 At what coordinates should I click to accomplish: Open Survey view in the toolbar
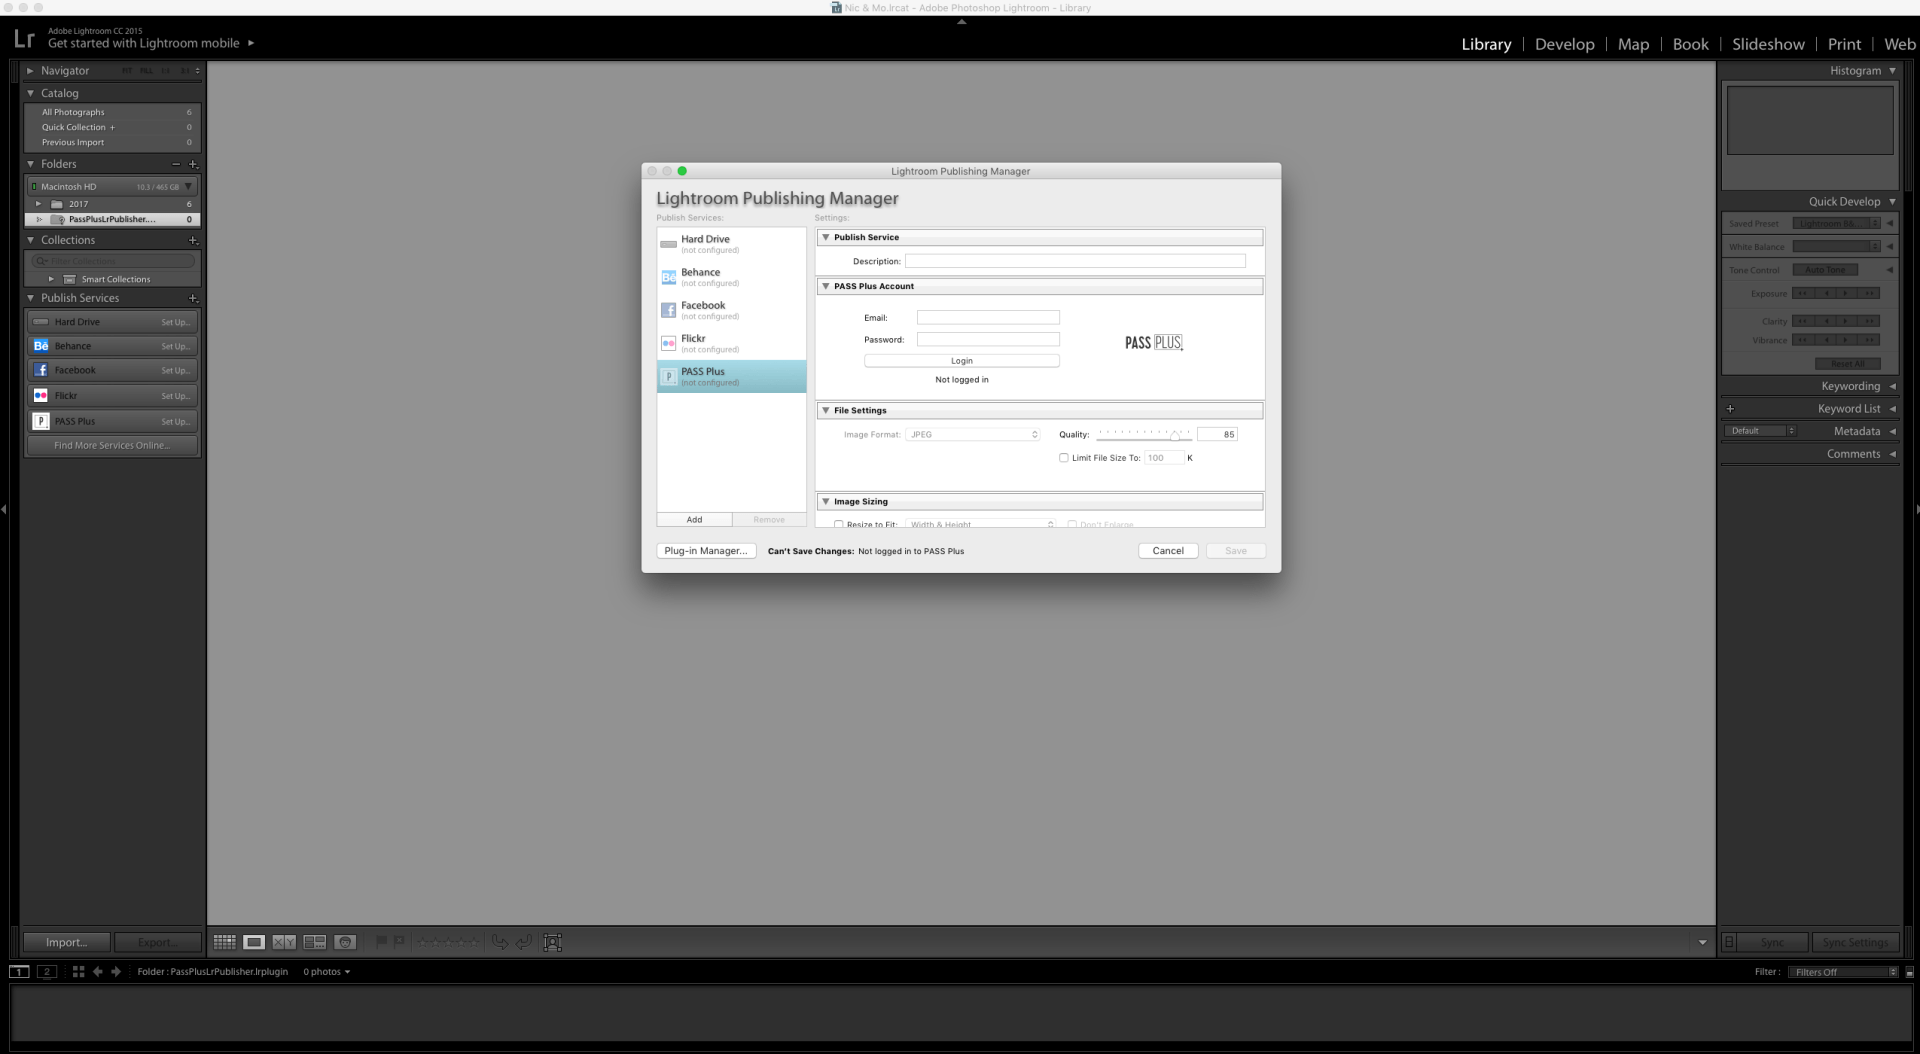315,942
